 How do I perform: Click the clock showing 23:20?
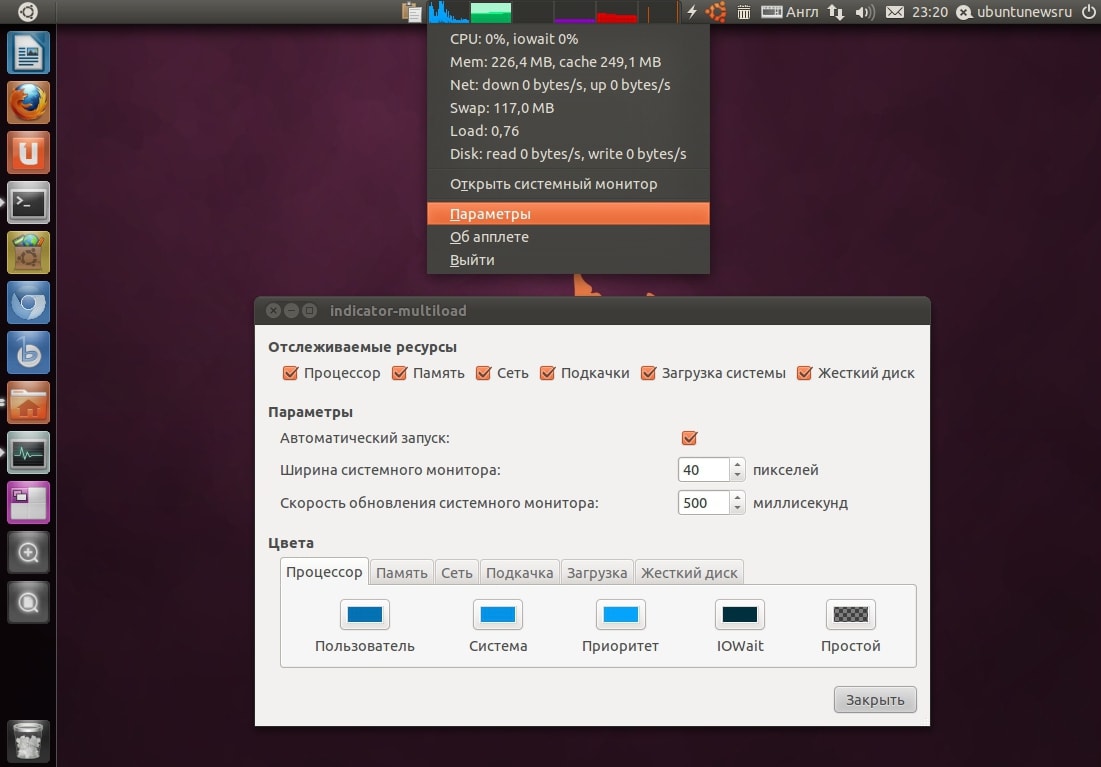coord(930,12)
